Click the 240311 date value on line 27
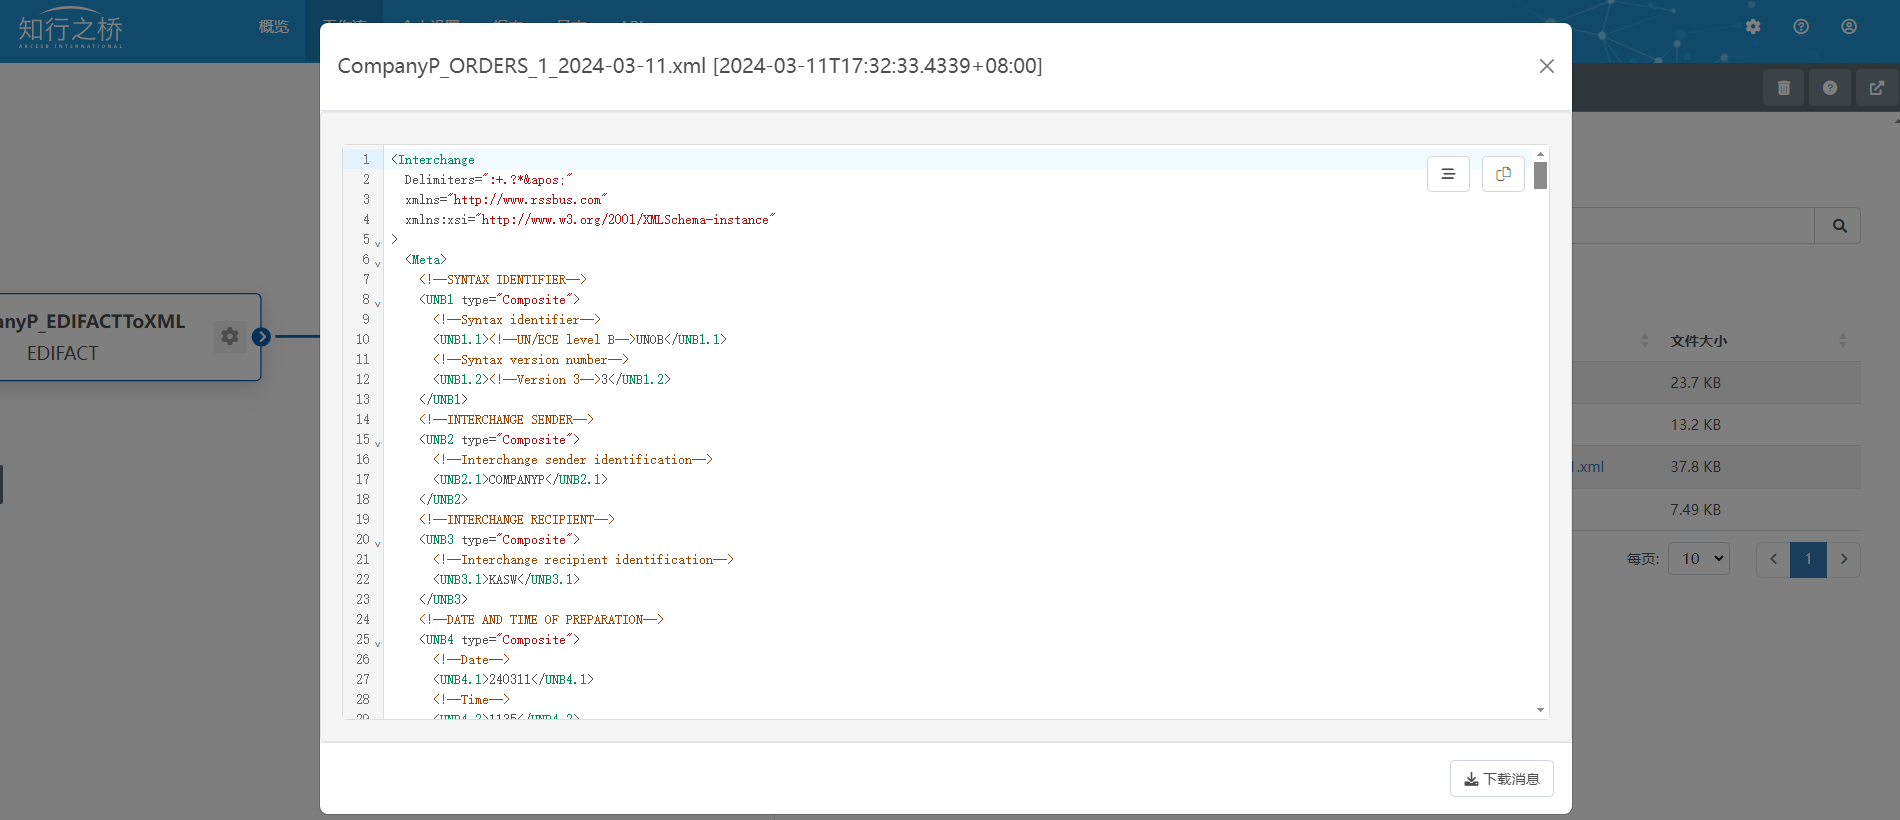Screen dimensions: 1900x820 [509, 680]
